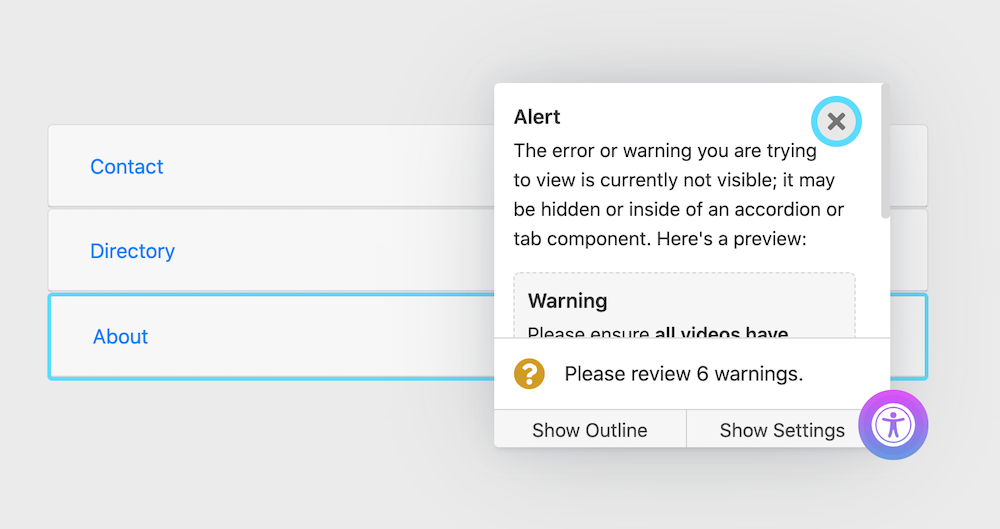Open the Contact link
The width and height of the screenshot is (1000, 529).
(126, 167)
